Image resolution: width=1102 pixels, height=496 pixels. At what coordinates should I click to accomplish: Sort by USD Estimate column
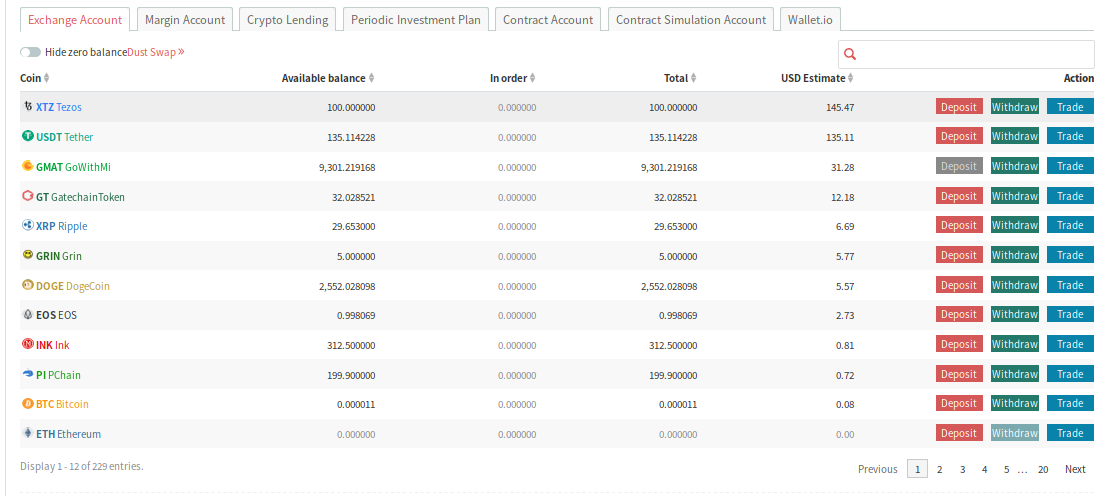point(817,78)
